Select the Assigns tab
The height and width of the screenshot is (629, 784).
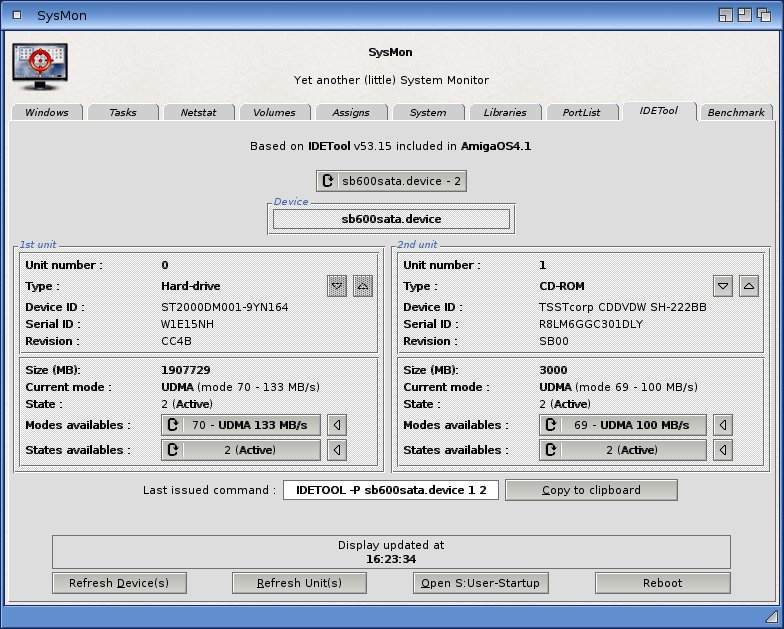[x=351, y=112]
